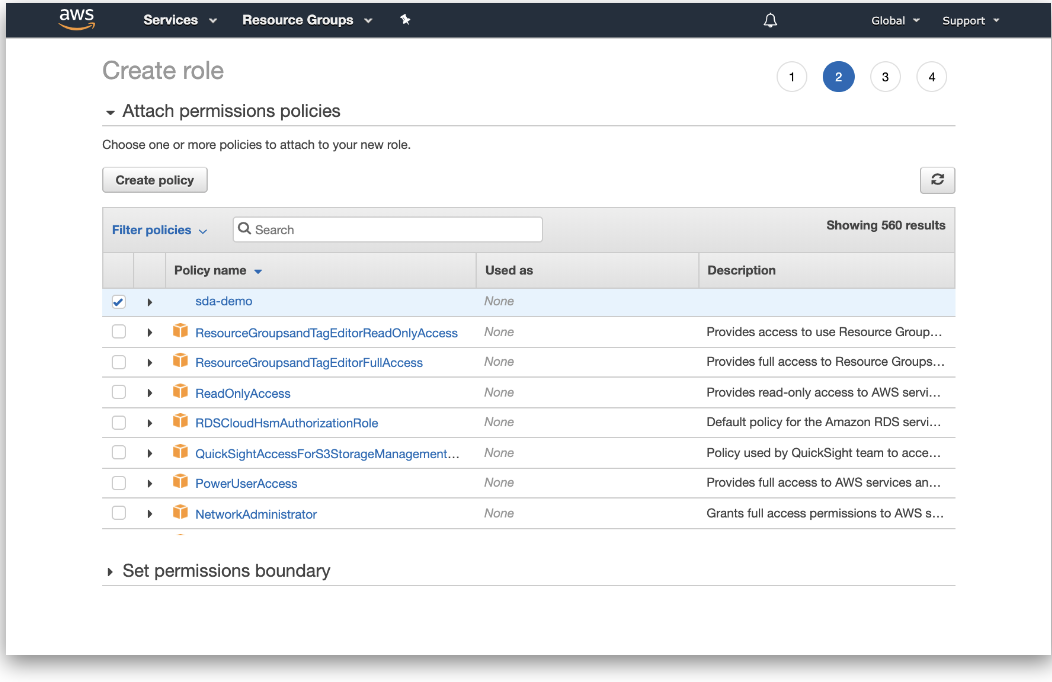This screenshot has height=682, width=1052.
Task: Click 'Default policy for the Amazon RDS servi…' description
Action: pos(823,422)
